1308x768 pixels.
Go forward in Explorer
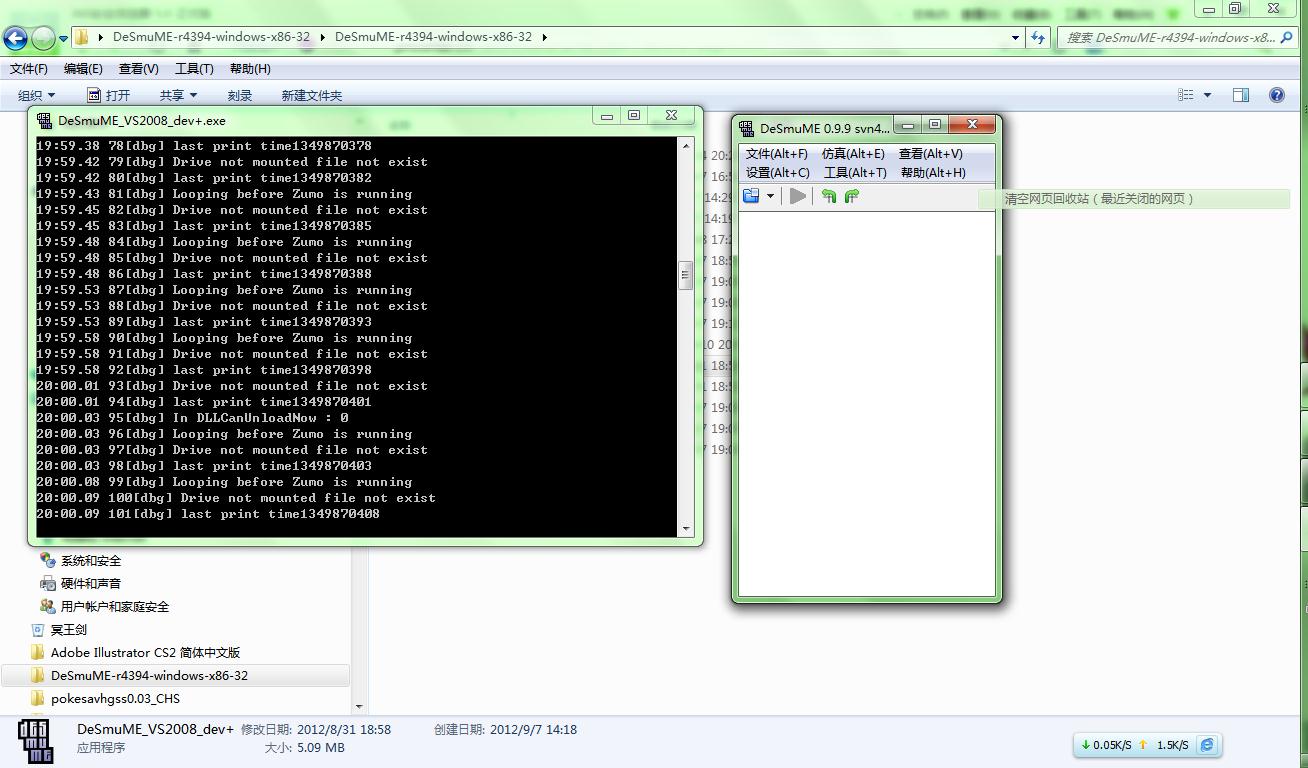43,38
